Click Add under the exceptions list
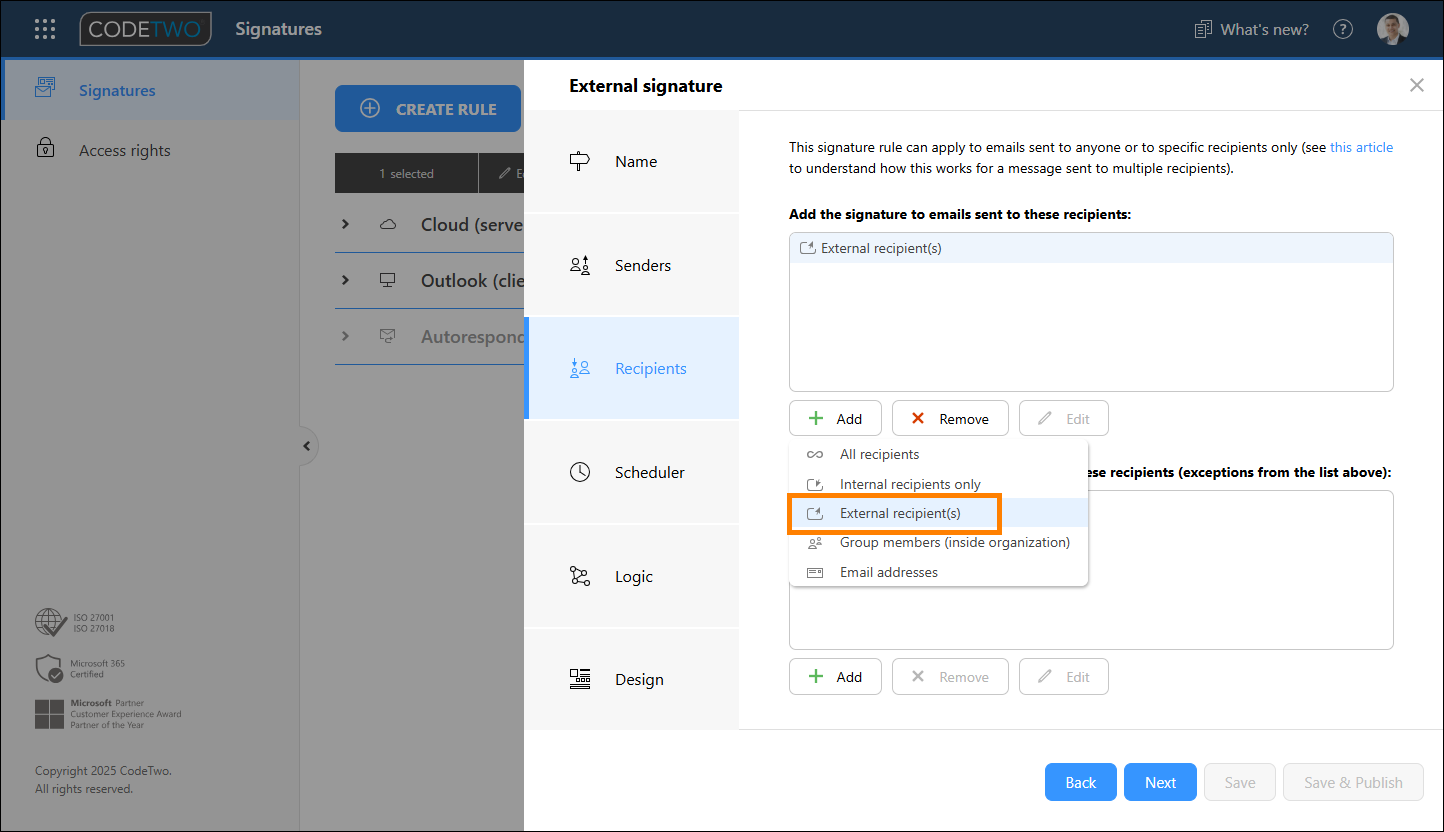The height and width of the screenshot is (832, 1444). tap(835, 676)
